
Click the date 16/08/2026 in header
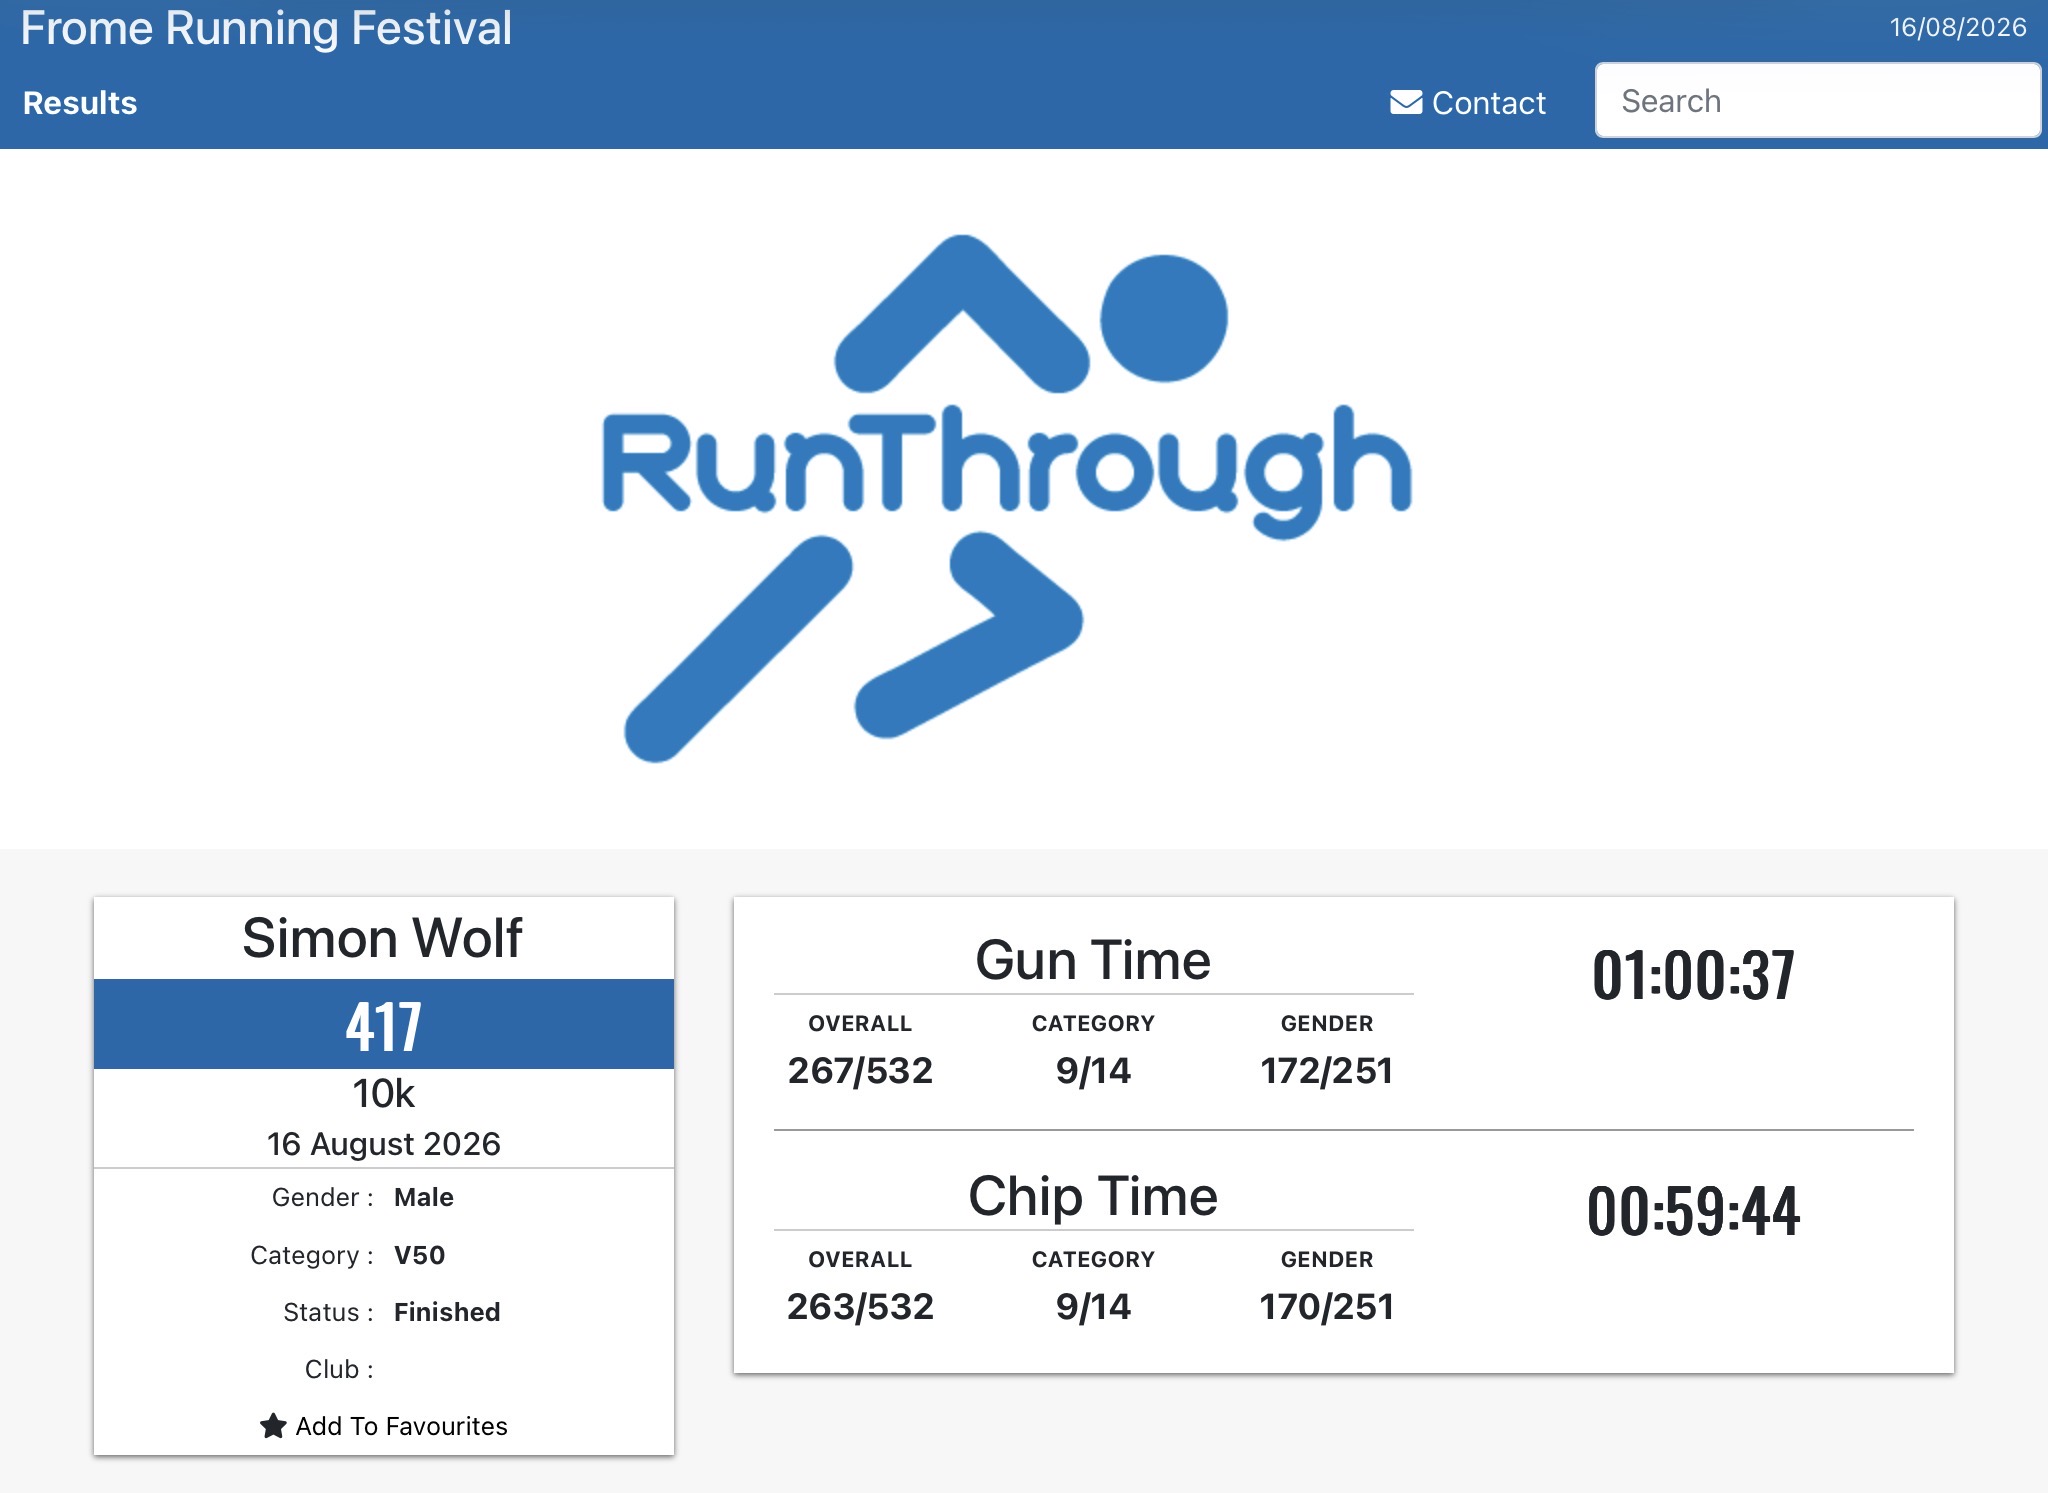tap(1958, 27)
